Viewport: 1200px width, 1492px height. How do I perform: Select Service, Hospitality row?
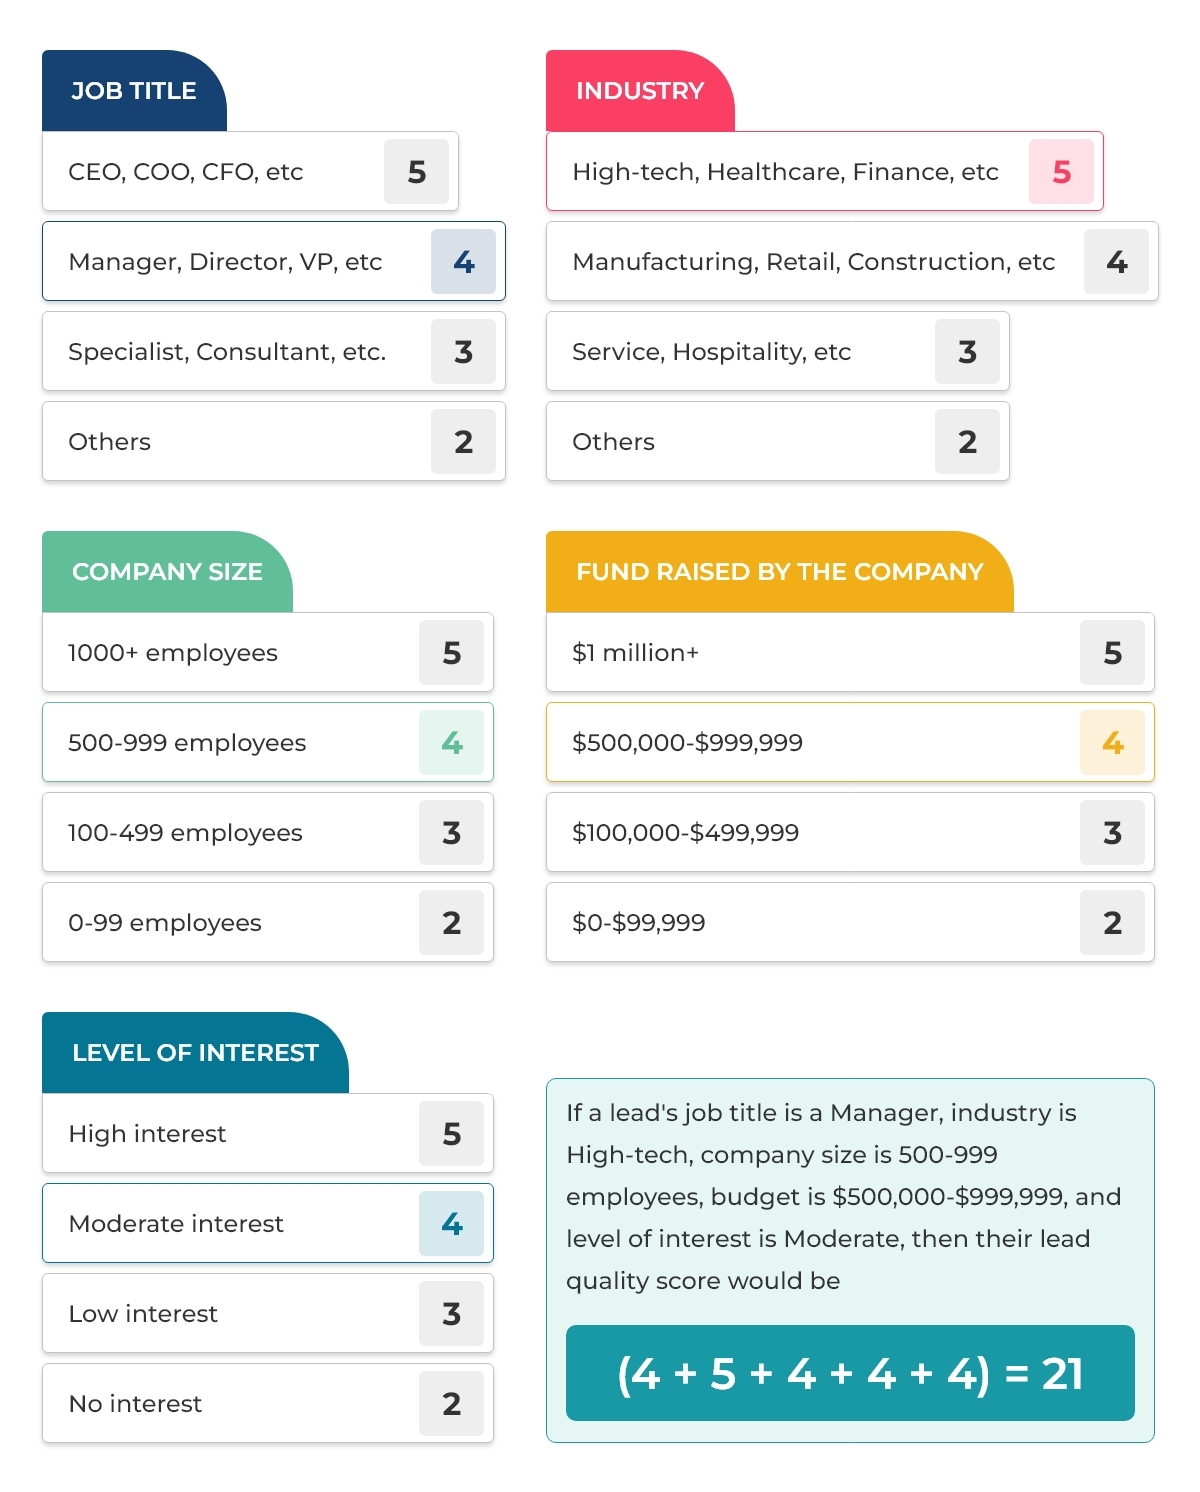[778, 351]
